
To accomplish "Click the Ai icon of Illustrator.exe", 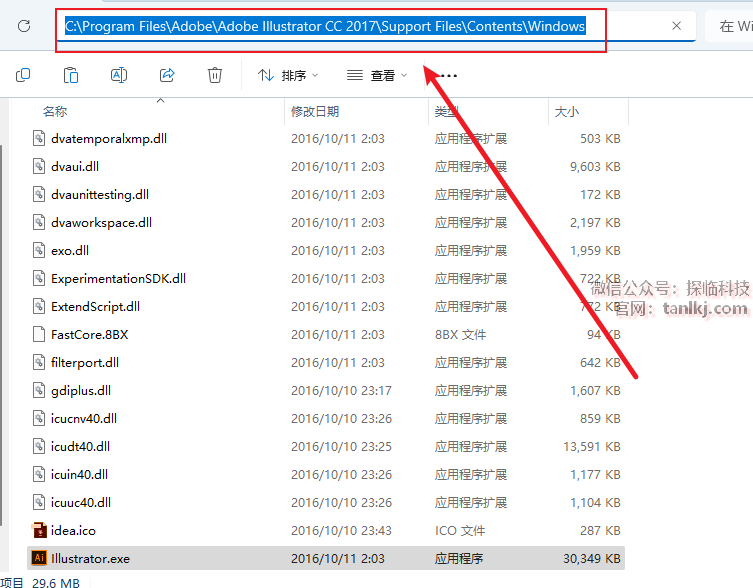I will 39,558.
